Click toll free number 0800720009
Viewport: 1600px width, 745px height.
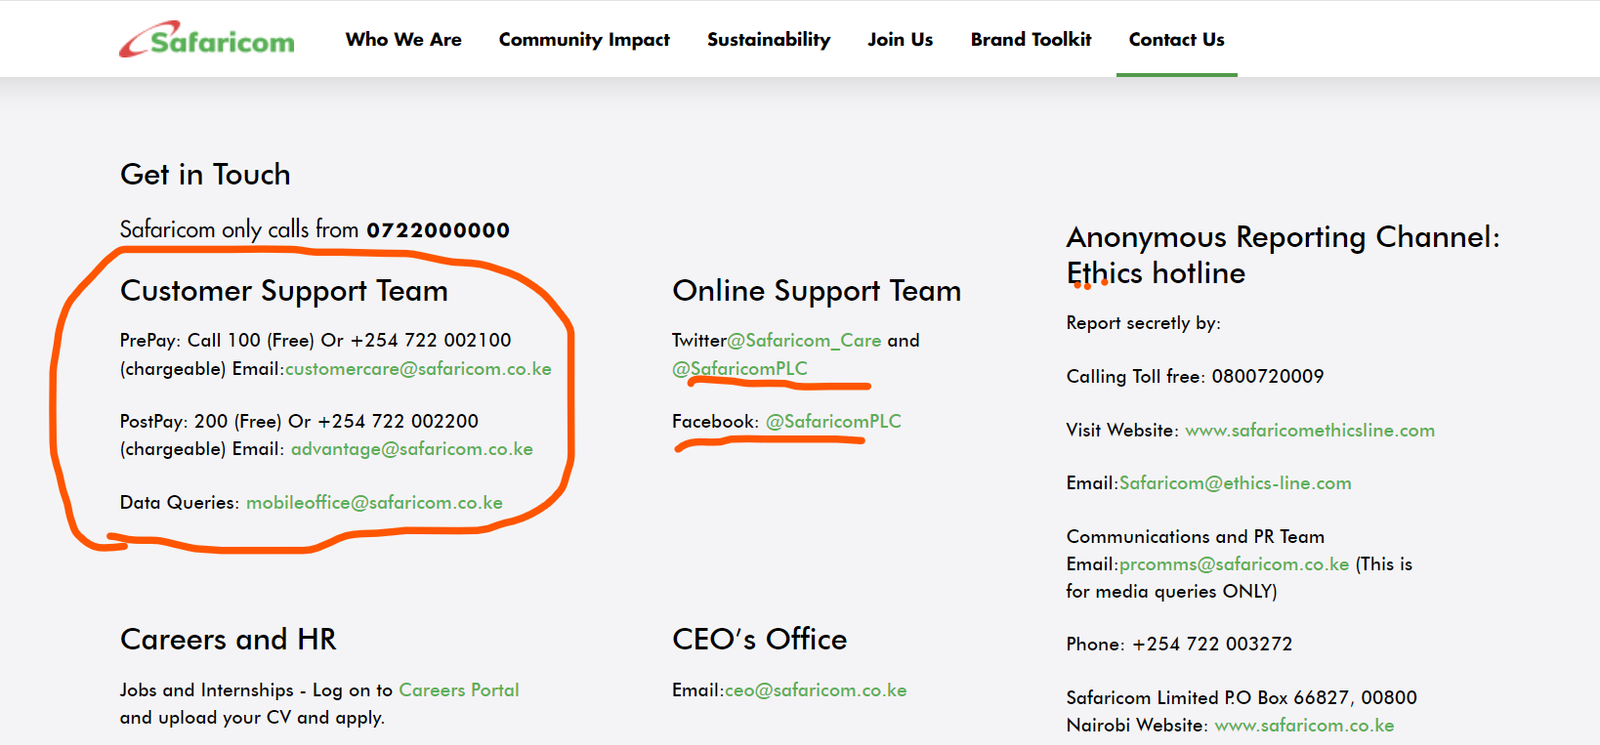1268,376
